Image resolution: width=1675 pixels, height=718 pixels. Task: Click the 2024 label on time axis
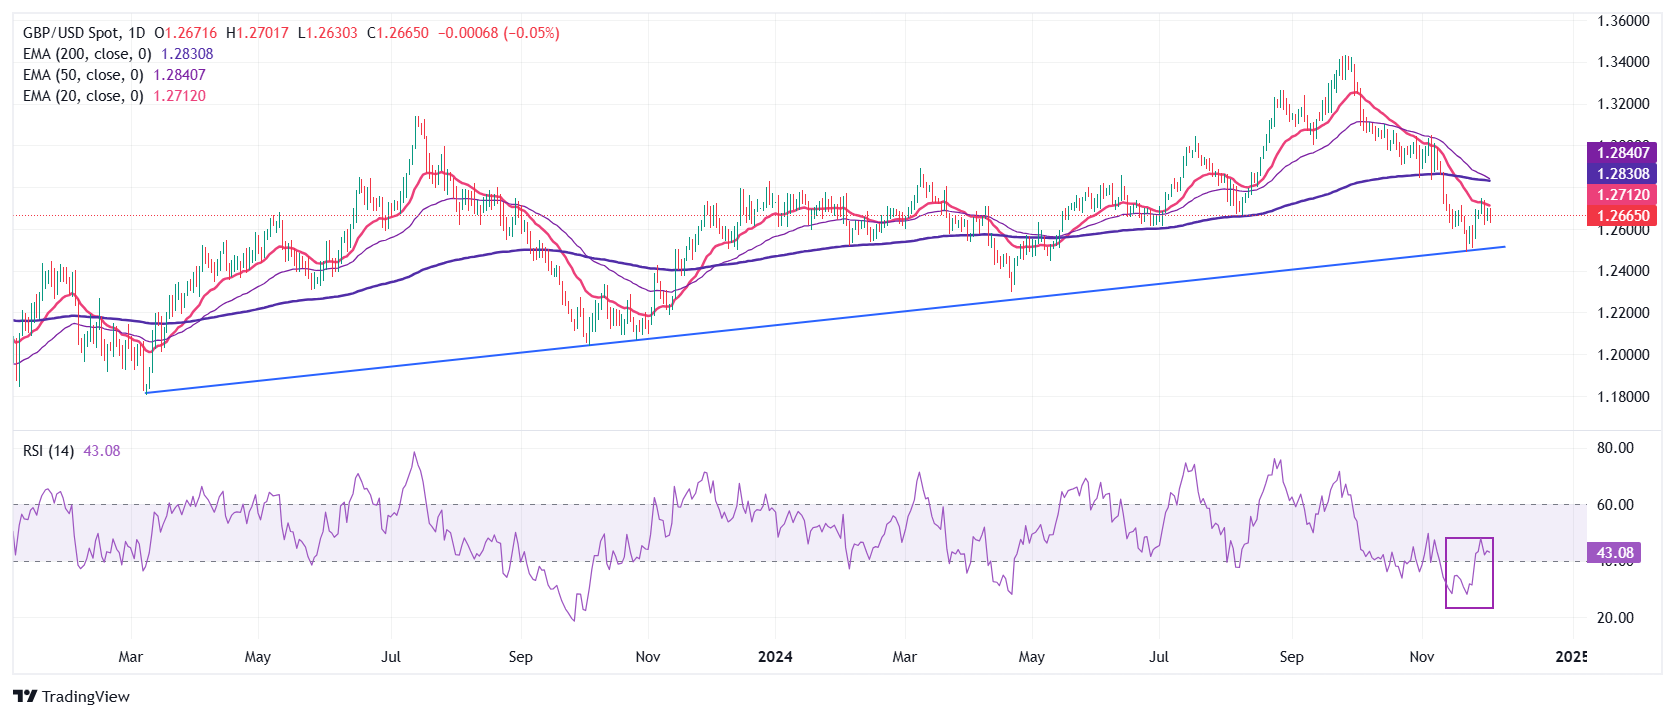(775, 657)
